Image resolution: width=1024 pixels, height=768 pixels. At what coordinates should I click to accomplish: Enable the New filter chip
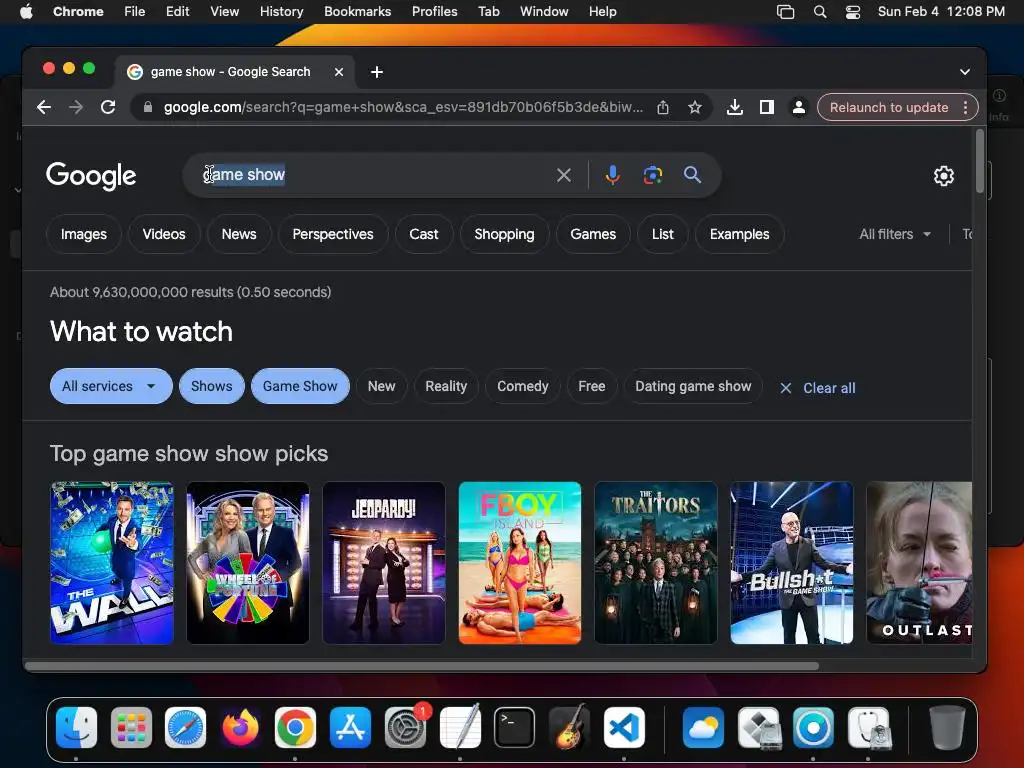tap(381, 386)
